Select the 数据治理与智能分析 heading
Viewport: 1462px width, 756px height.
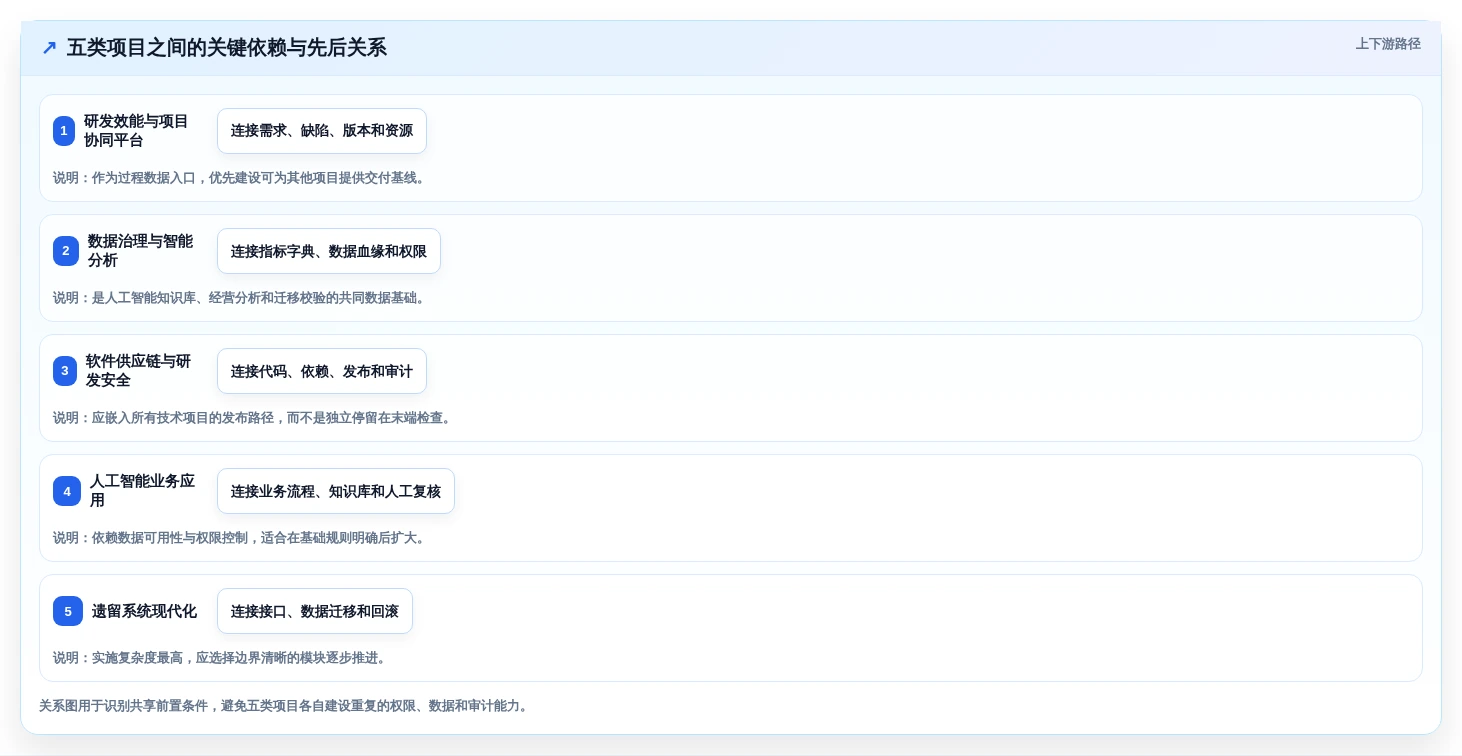coord(140,251)
